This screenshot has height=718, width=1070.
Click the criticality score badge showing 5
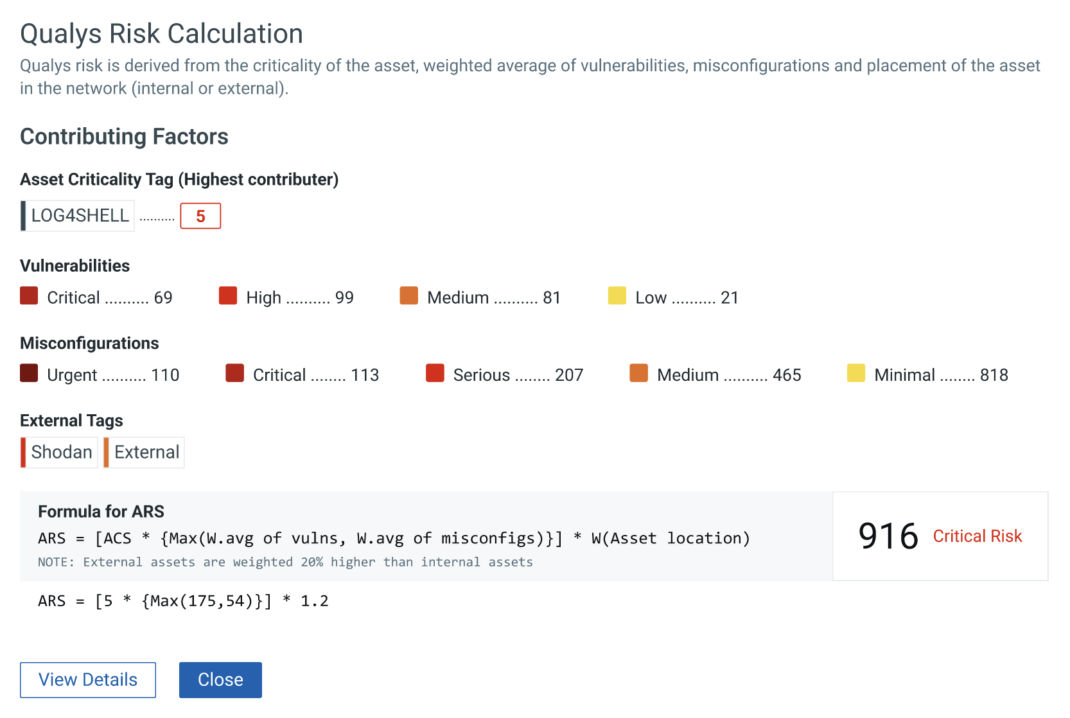click(199, 215)
